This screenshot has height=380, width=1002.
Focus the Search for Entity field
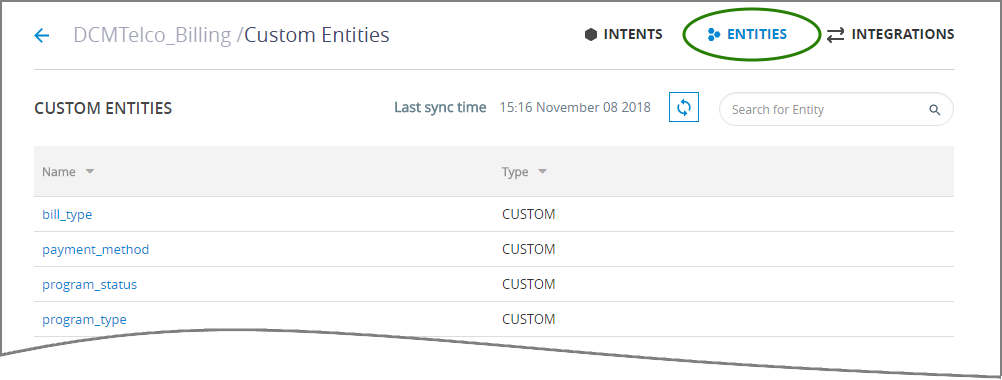coord(828,110)
